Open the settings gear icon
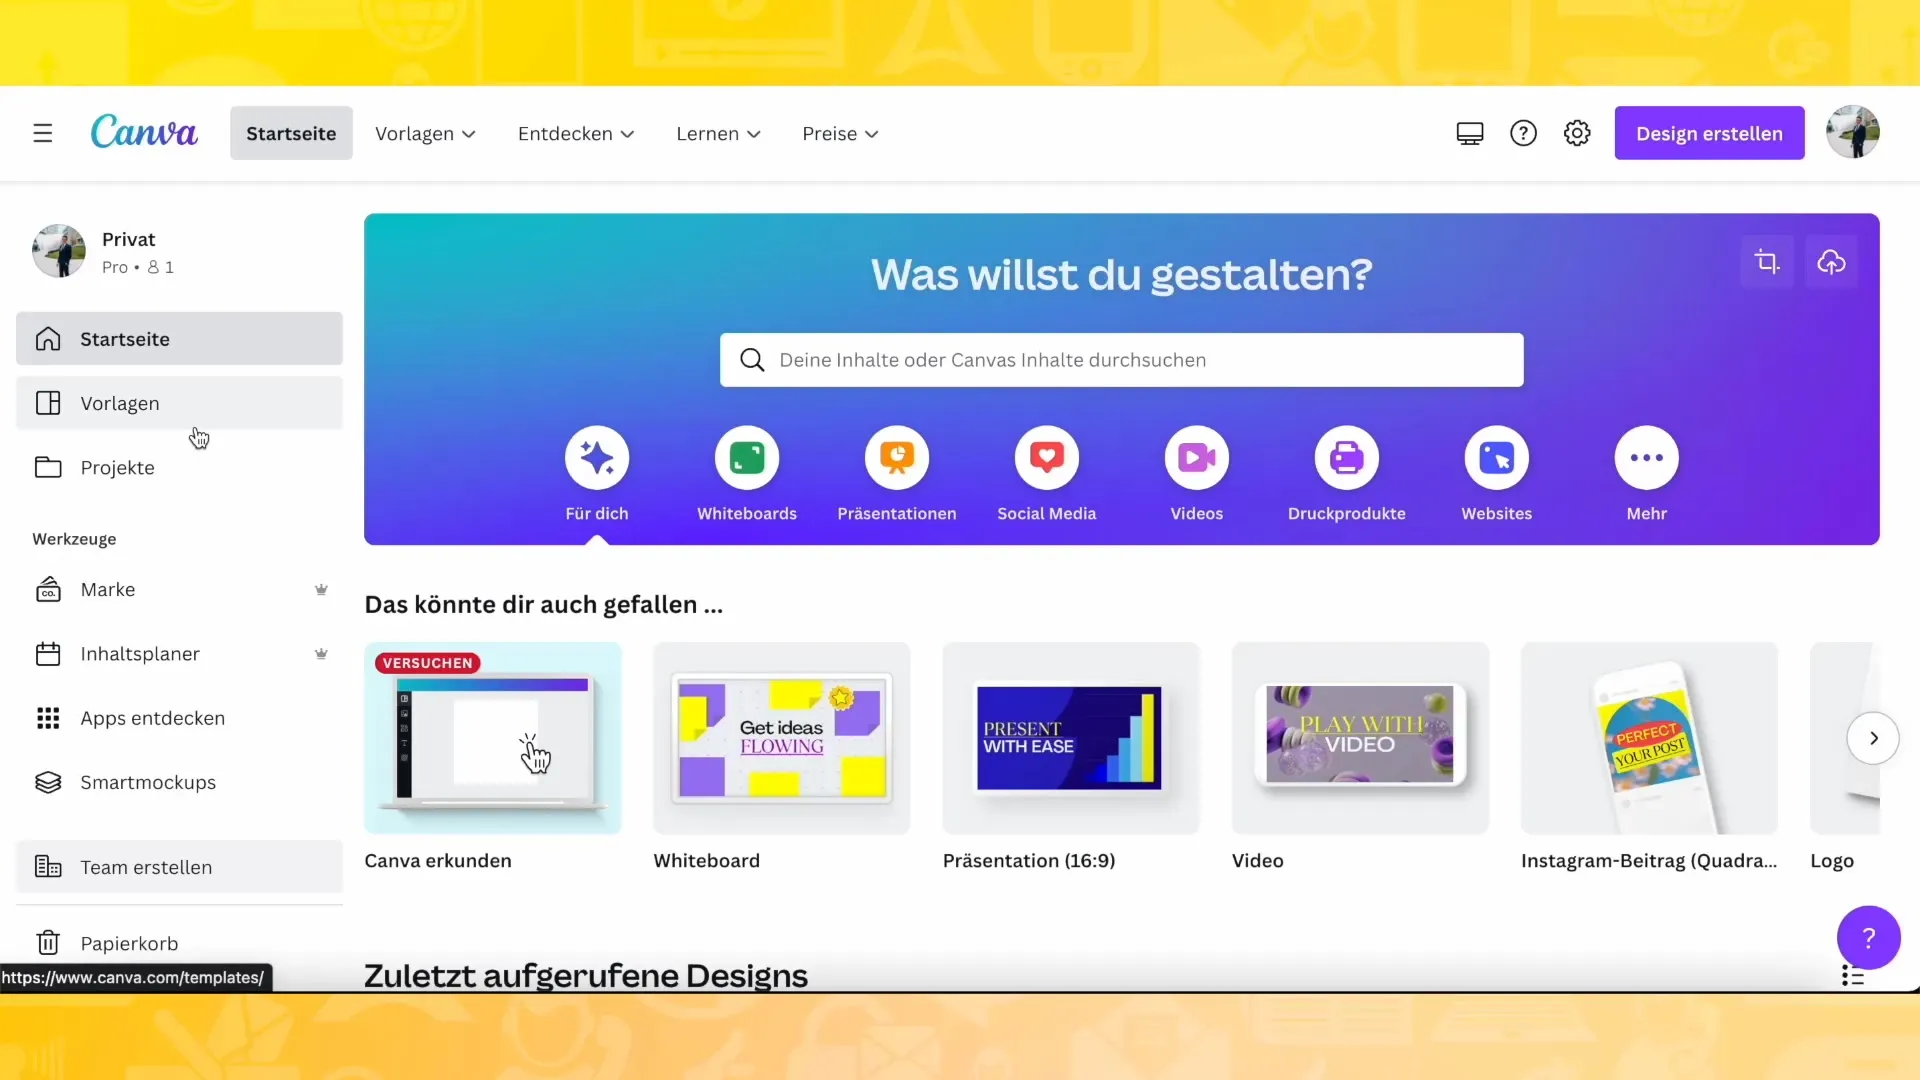Viewport: 1920px width, 1080px height. pos(1577,133)
